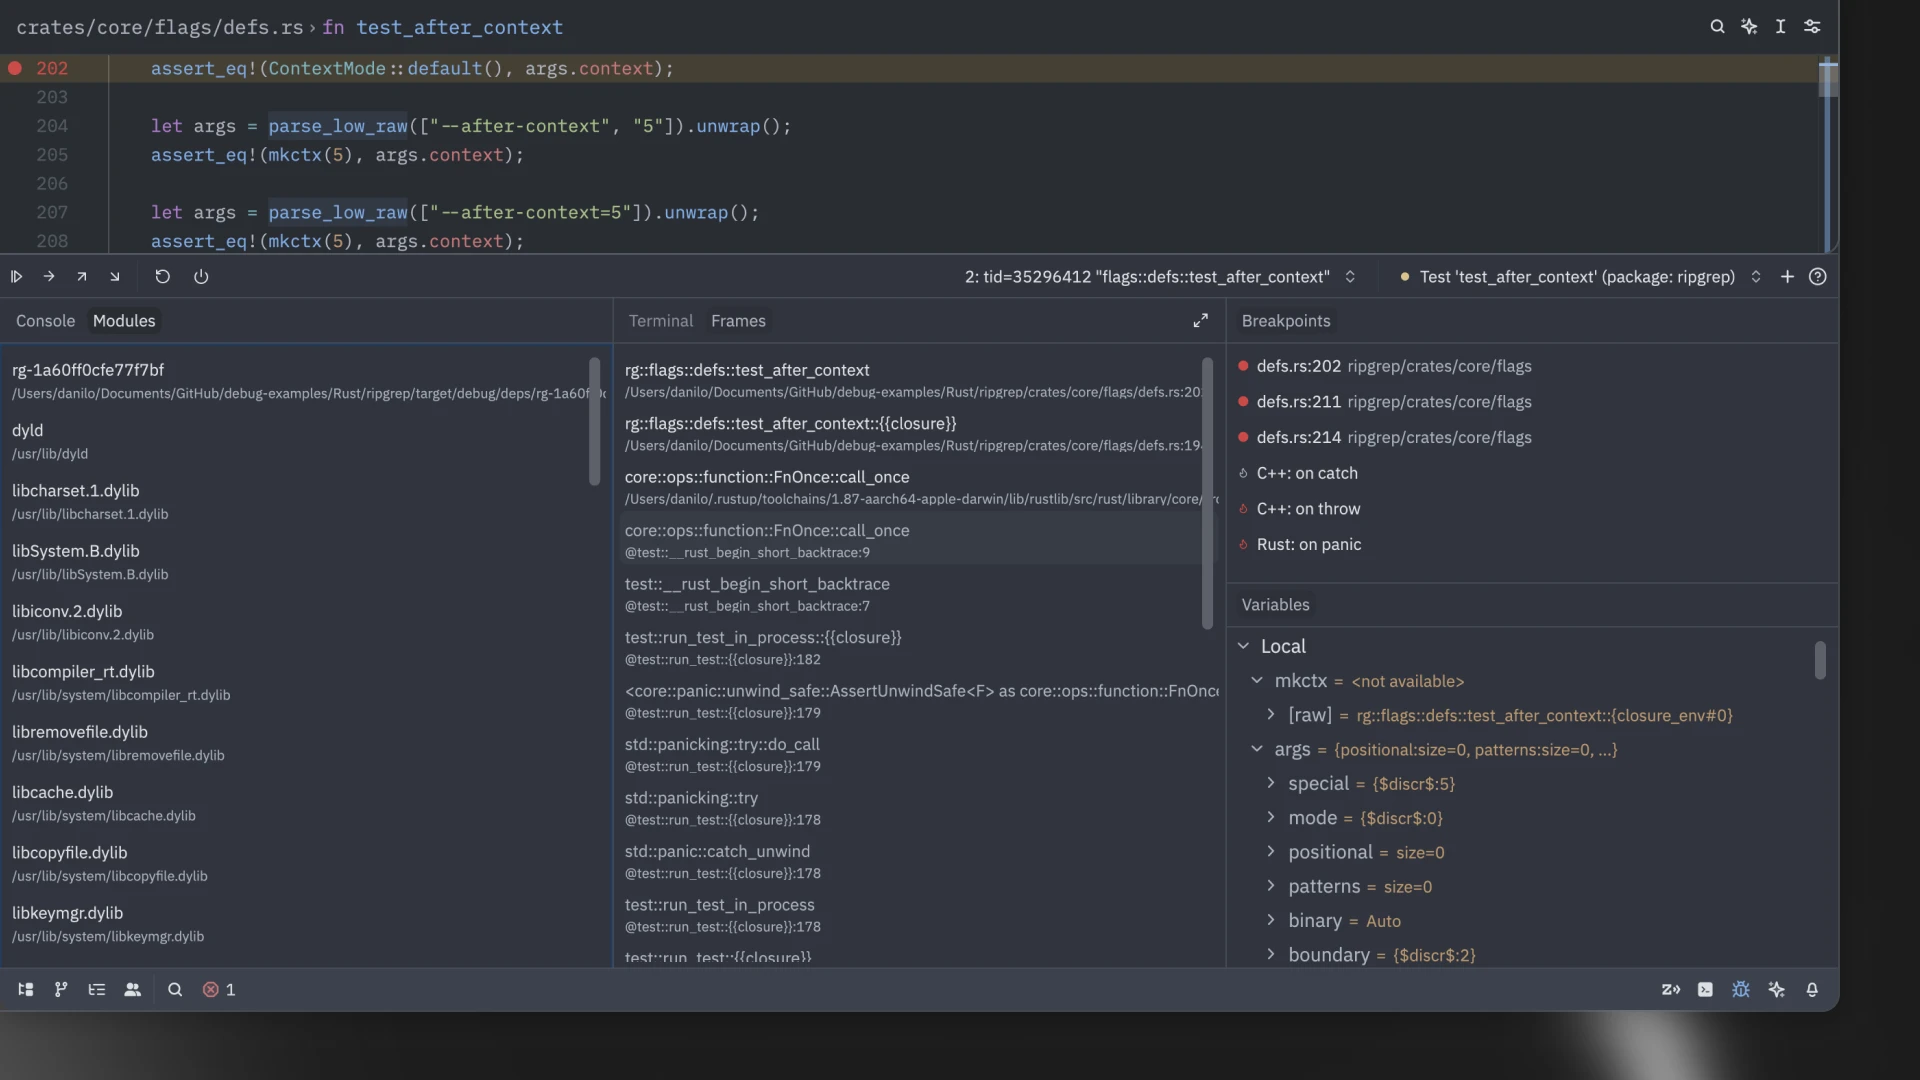The image size is (1920, 1080).
Task: Switch to the Console tab
Action: (x=44, y=320)
